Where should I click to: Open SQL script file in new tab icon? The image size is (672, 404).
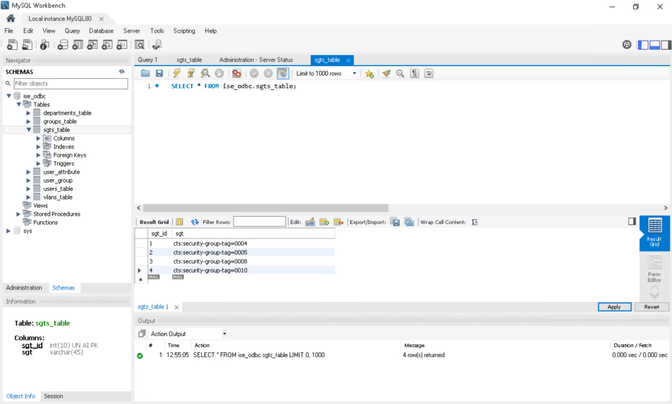(27, 44)
